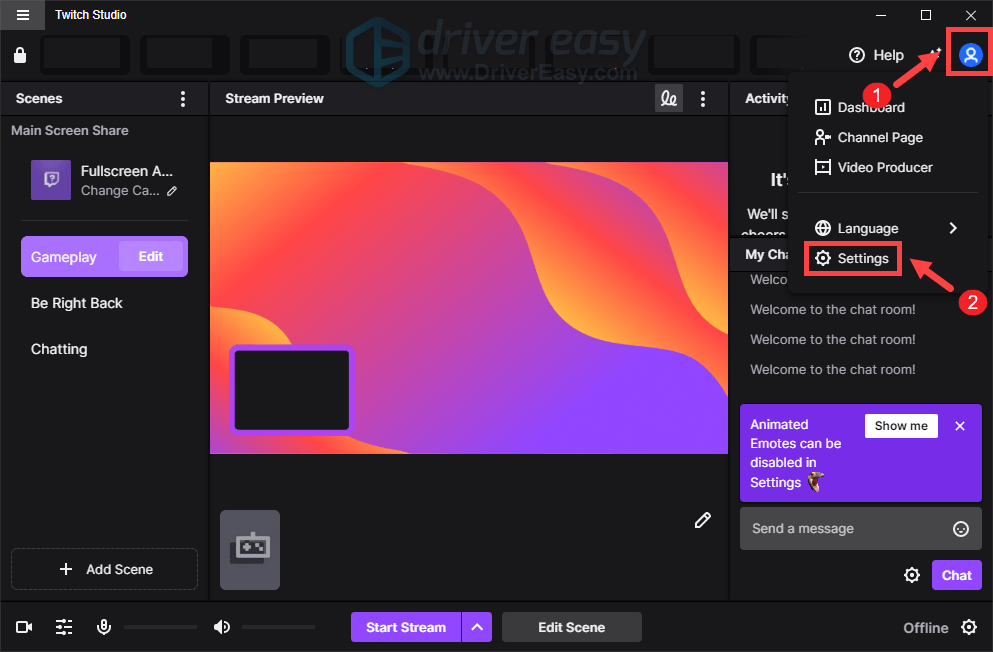Click the Change Ca... text
Image resolution: width=993 pixels, height=652 pixels.
tap(120, 191)
